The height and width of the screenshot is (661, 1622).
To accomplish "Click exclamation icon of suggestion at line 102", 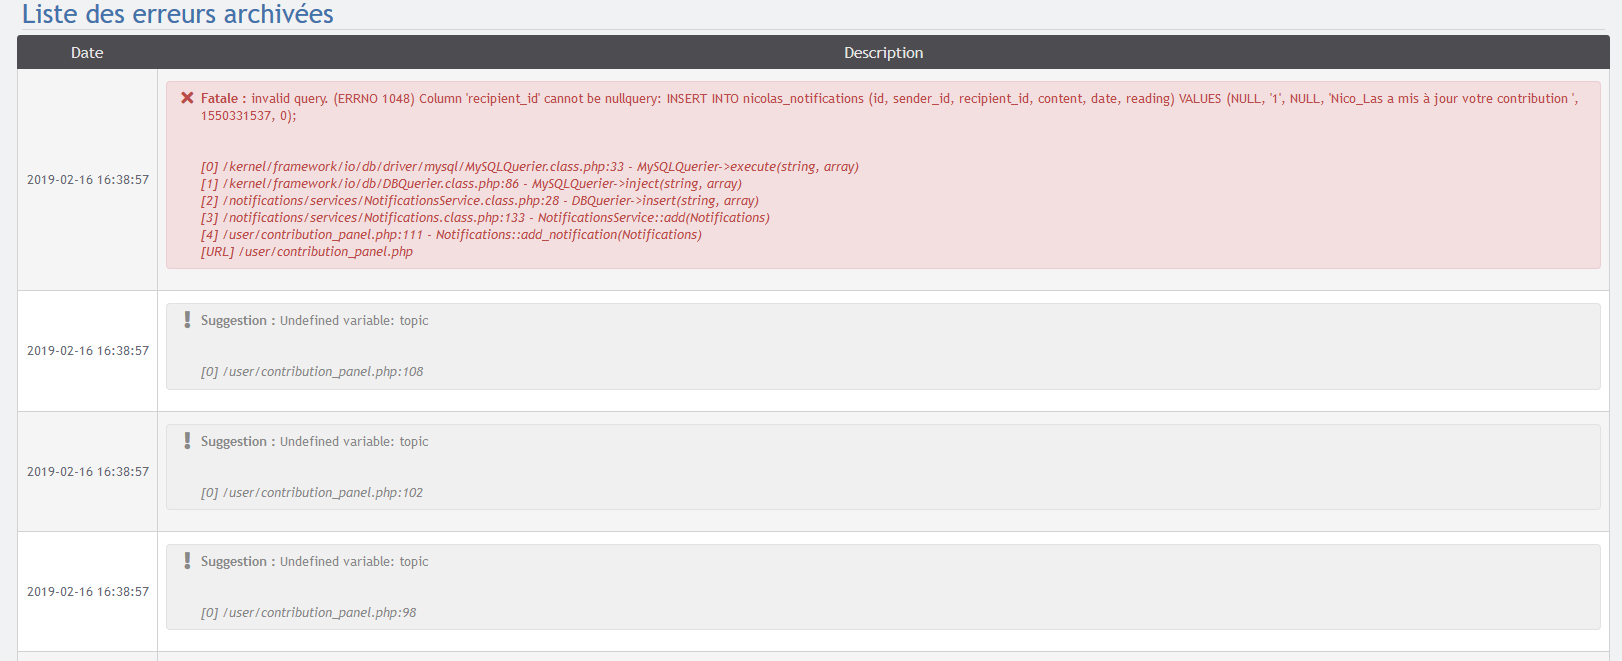I will [x=187, y=441].
